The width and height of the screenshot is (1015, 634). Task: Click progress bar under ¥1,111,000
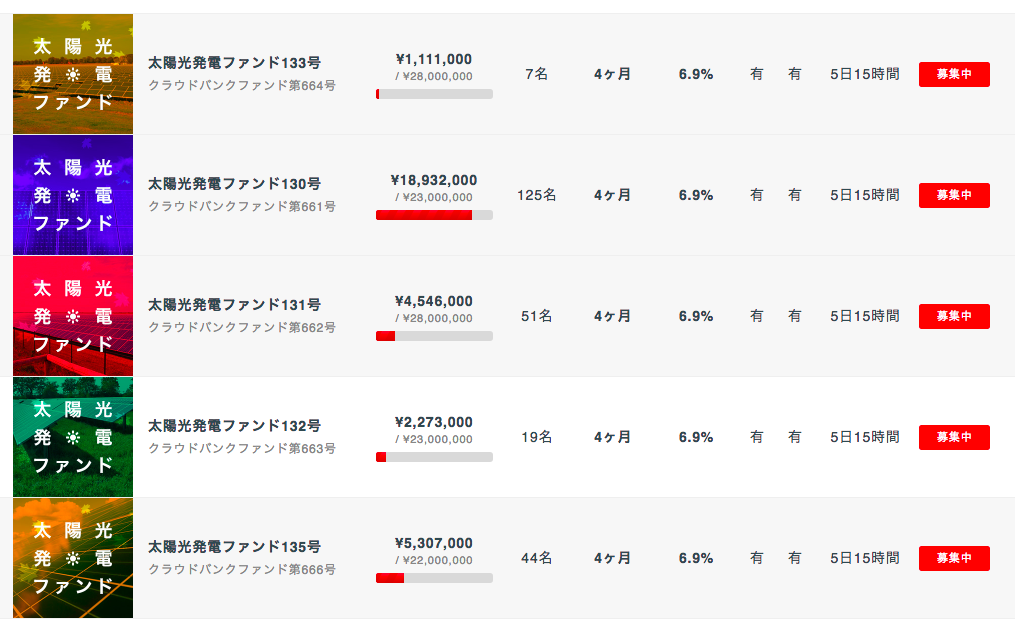[434, 94]
